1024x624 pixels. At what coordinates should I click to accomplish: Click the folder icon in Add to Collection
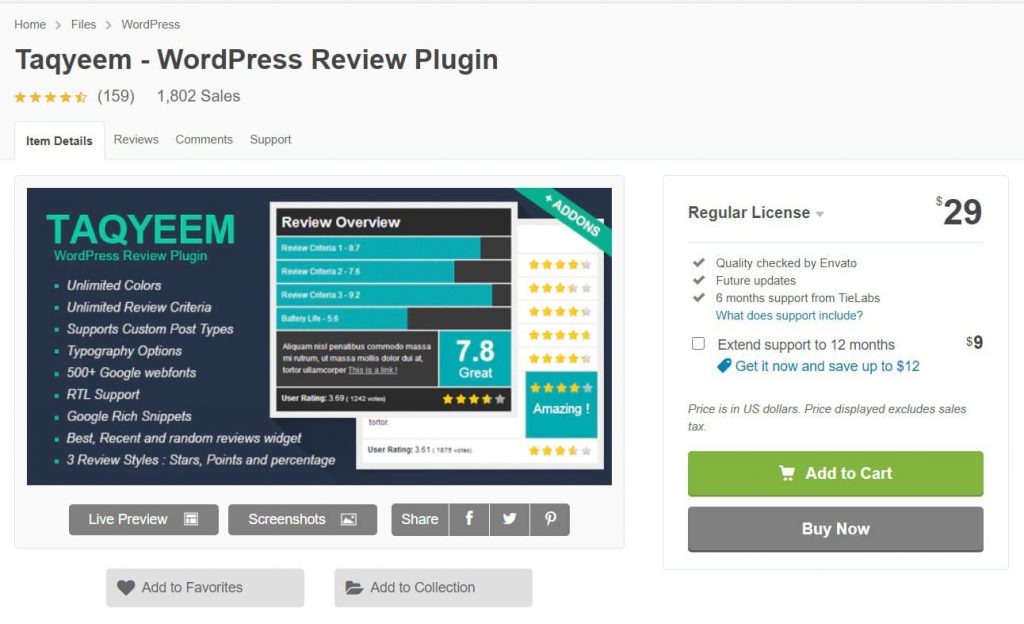click(x=354, y=588)
